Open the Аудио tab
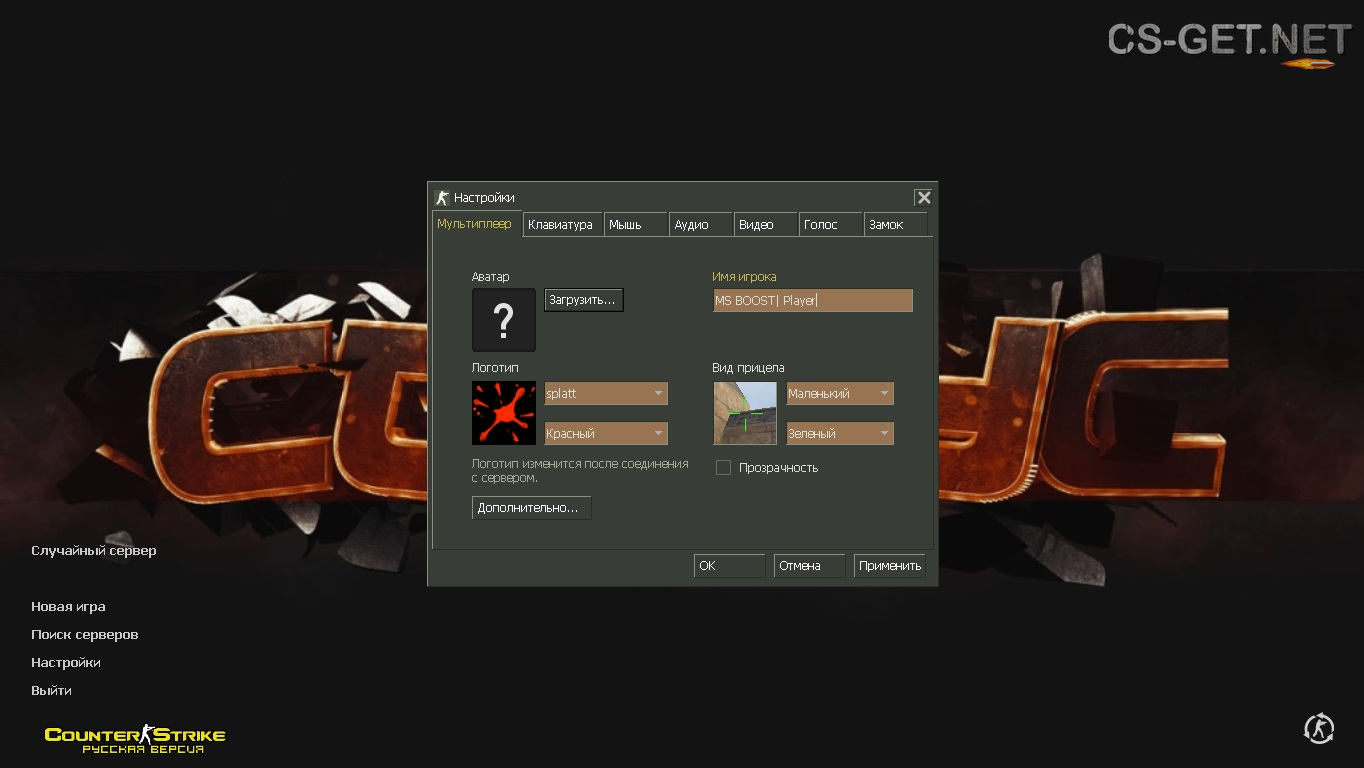 click(701, 224)
